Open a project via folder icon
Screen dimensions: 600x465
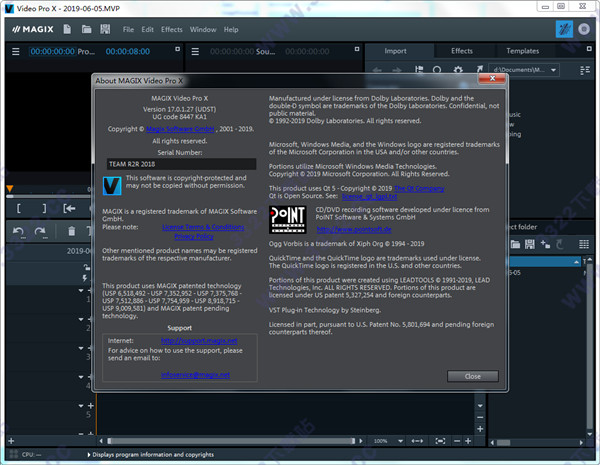click(86, 29)
